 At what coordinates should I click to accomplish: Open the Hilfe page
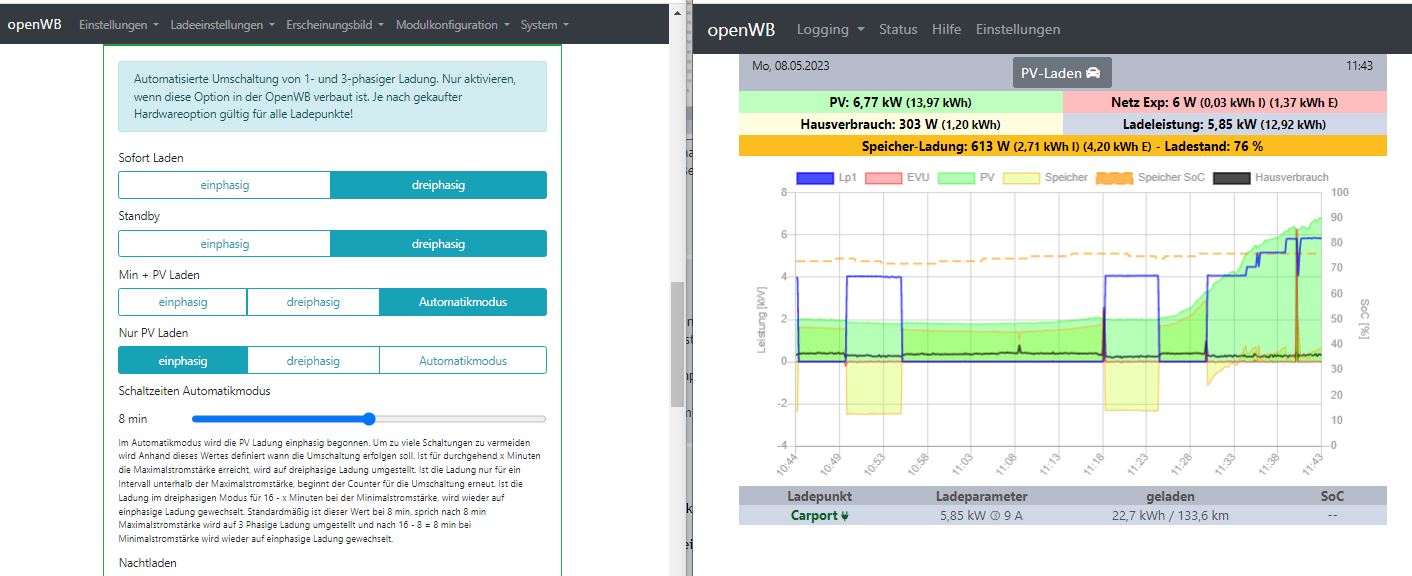click(946, 30)
